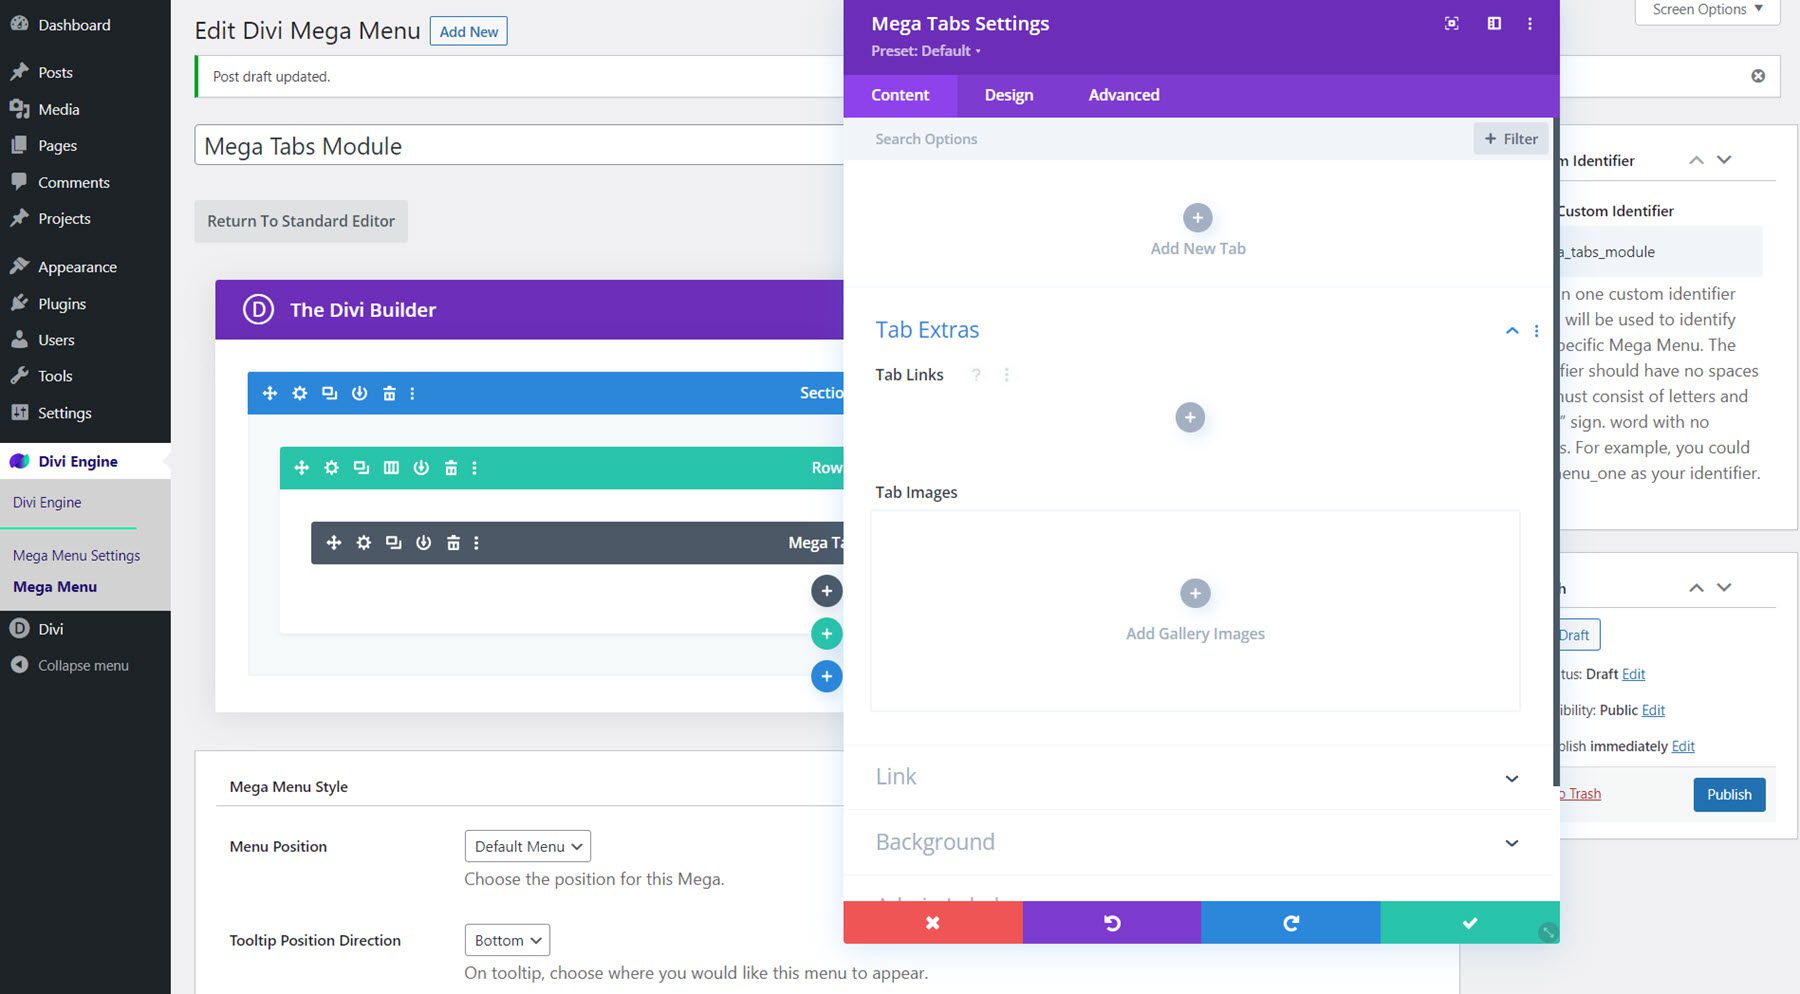Expand the Background settings group
Screen dimensions: 1800x994
pos(1511,843)
